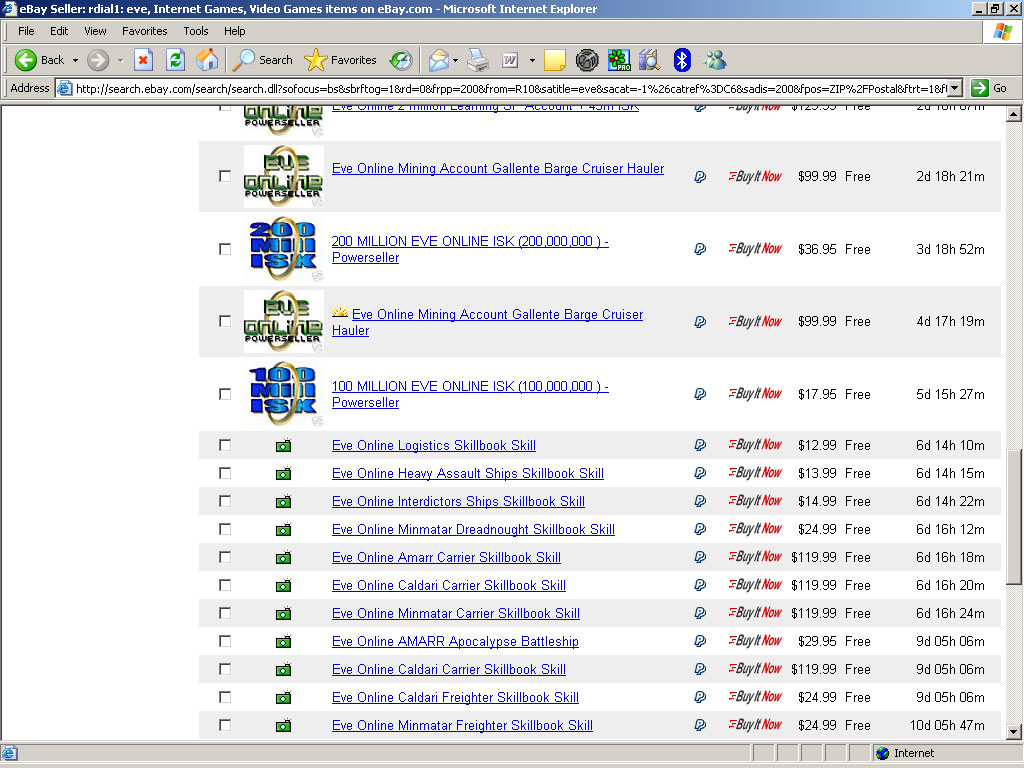The width and height of the screenshot is (1024, 768).
Task: Click camera icon for AMARR Apocalypse Battleship
Action: pos(283,642)
